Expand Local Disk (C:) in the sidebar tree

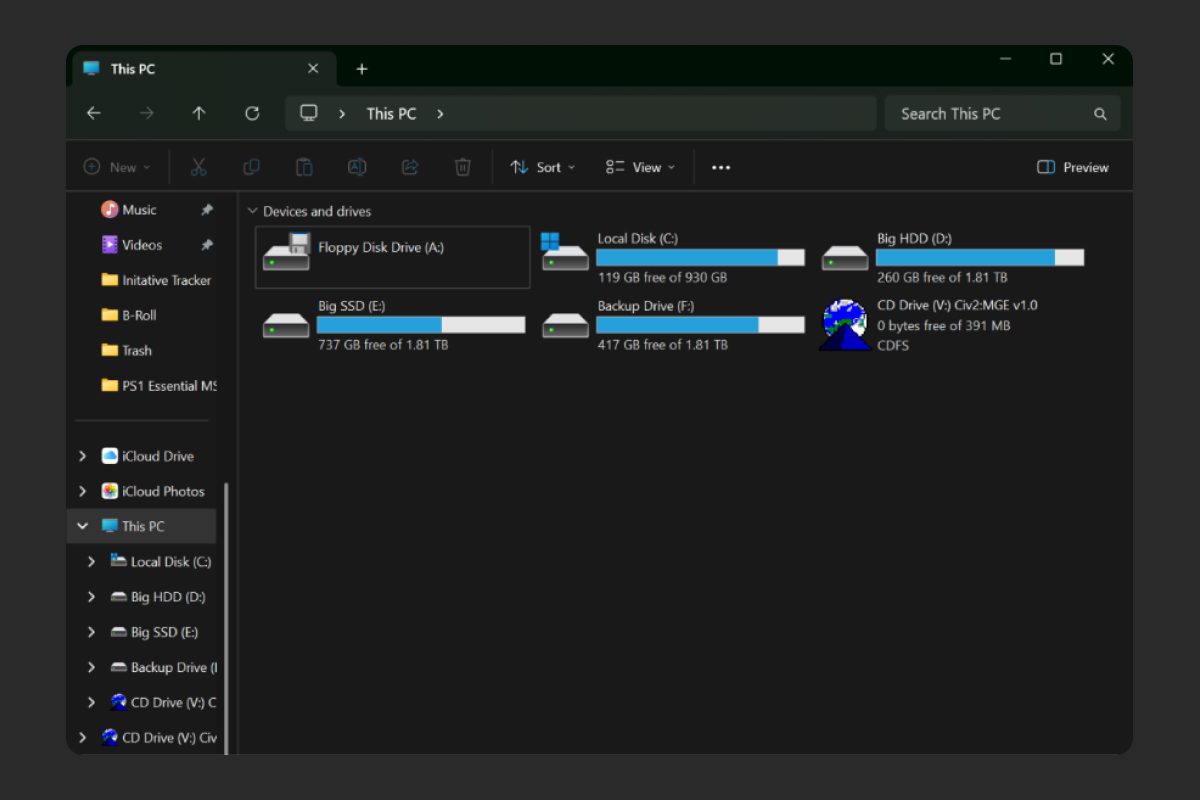[91, 561]
